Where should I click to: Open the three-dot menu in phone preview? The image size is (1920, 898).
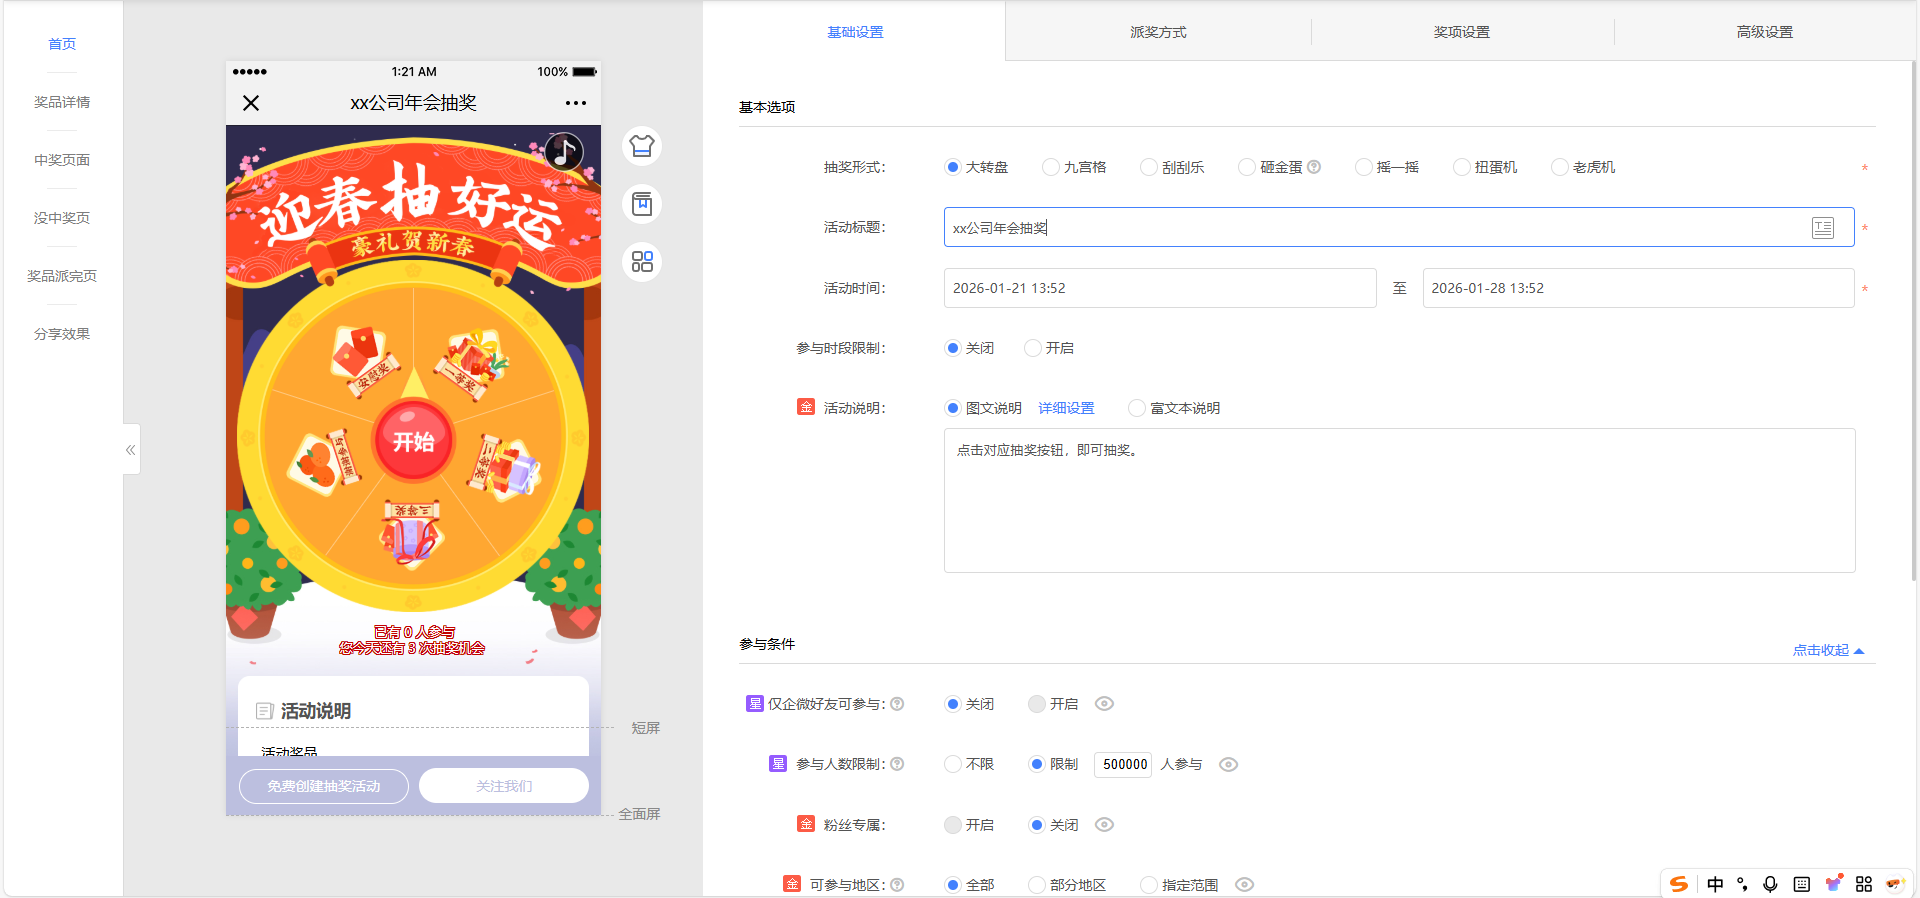click(x=575, y=103)
